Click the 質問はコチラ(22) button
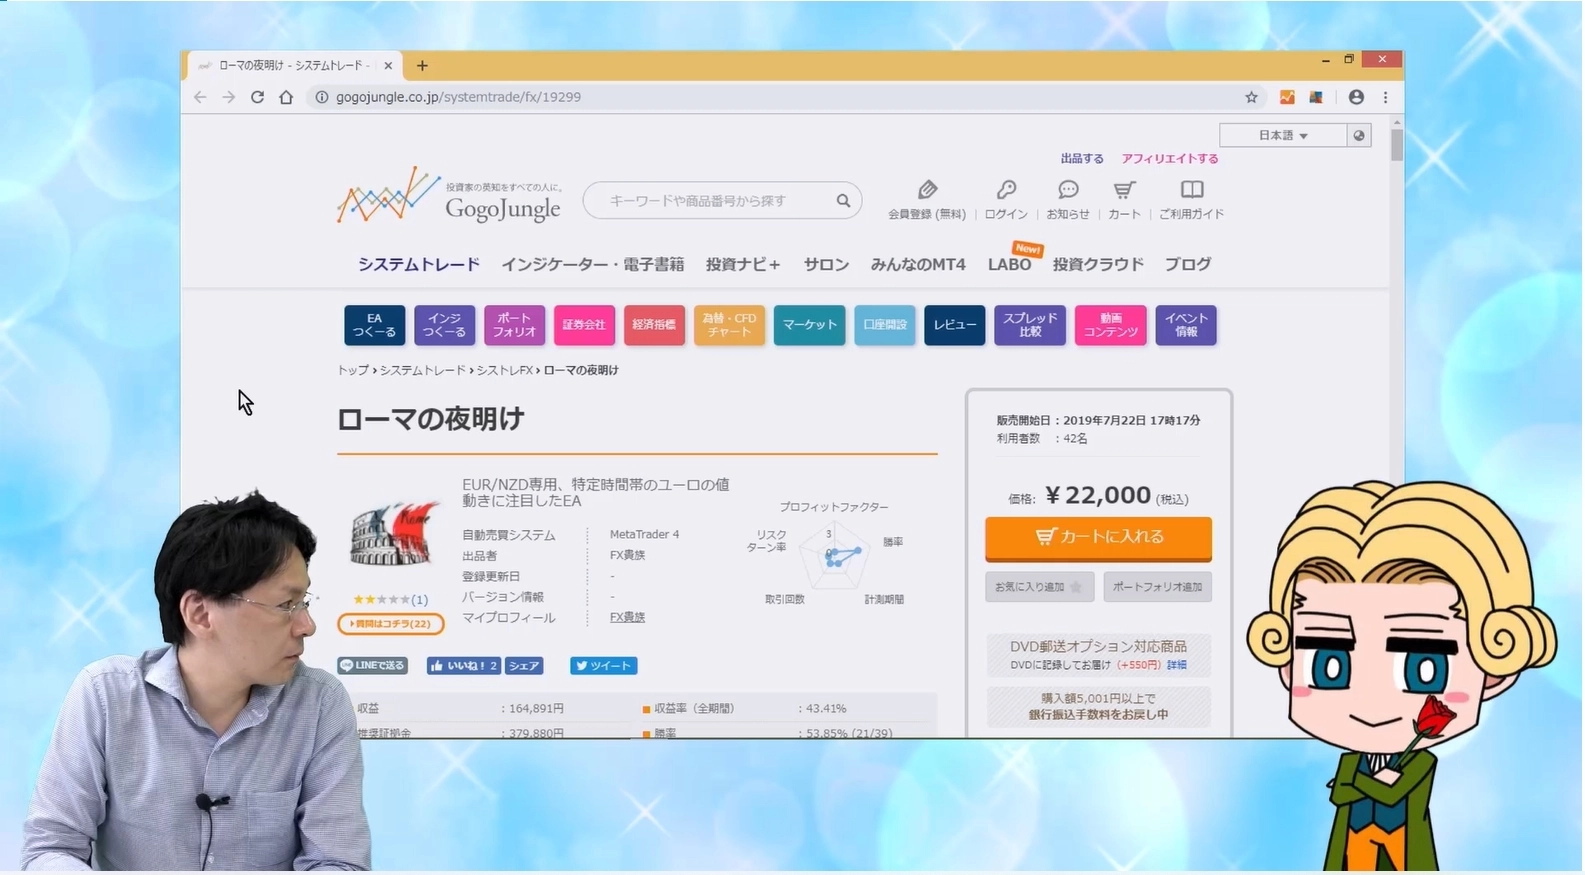Screen dimensions: 1585x875 point(391,624)
